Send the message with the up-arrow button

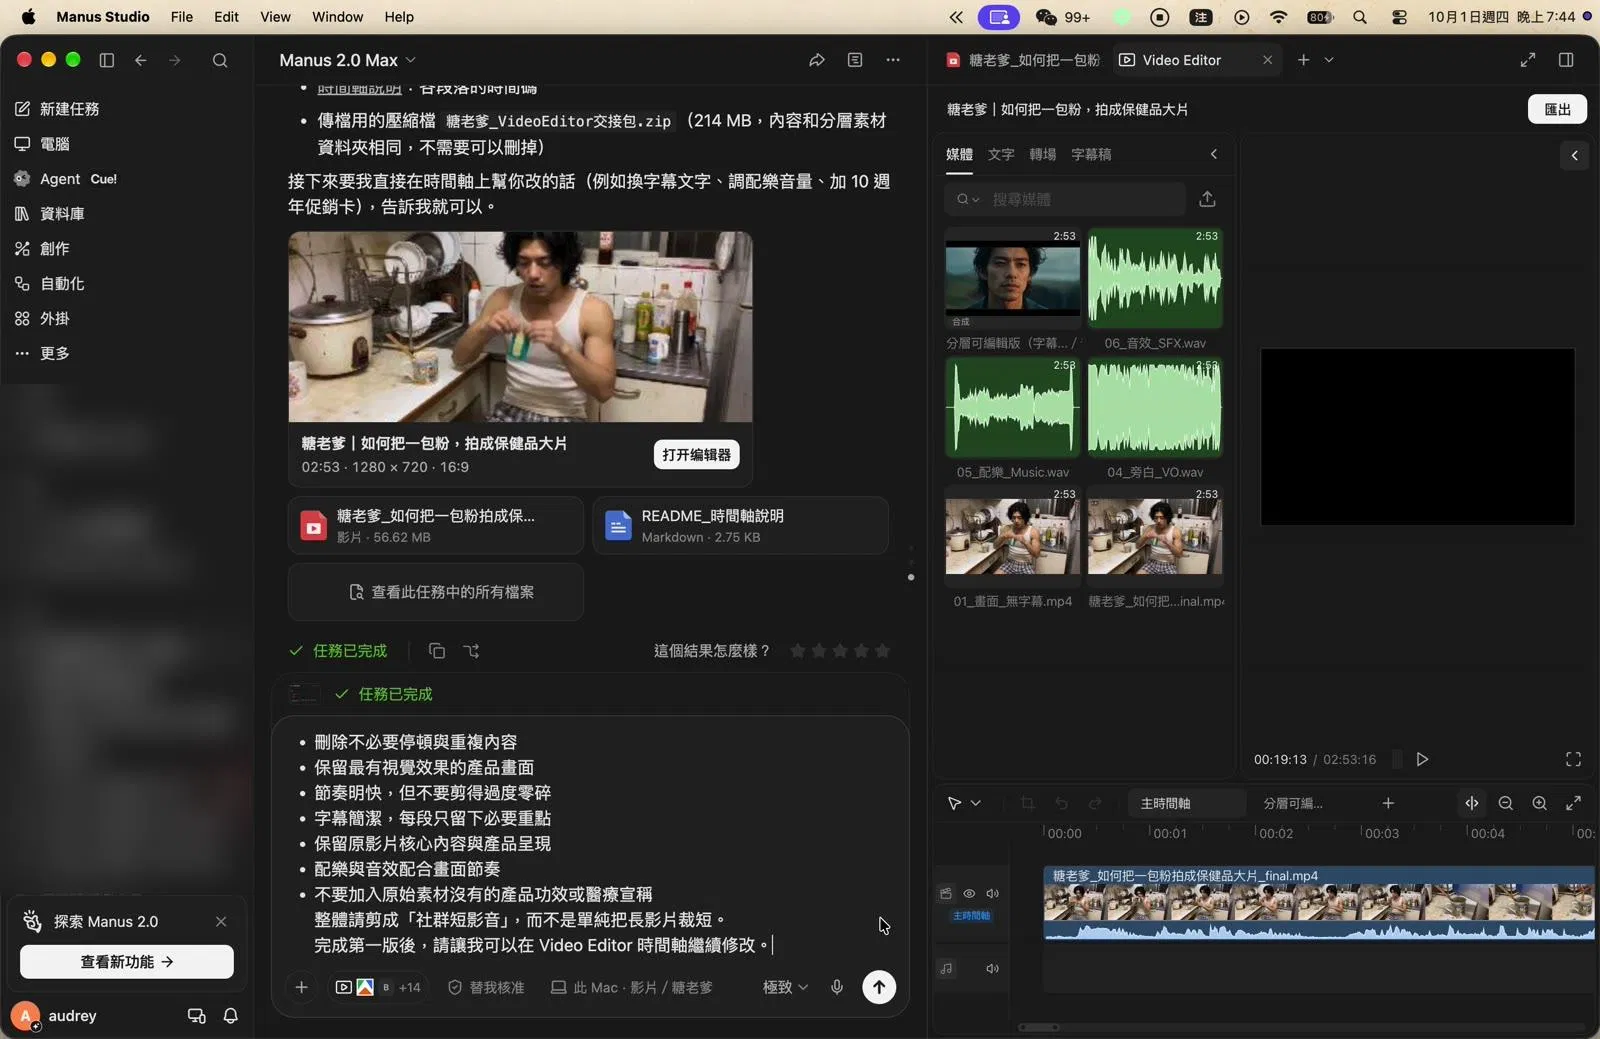(879, 987)
